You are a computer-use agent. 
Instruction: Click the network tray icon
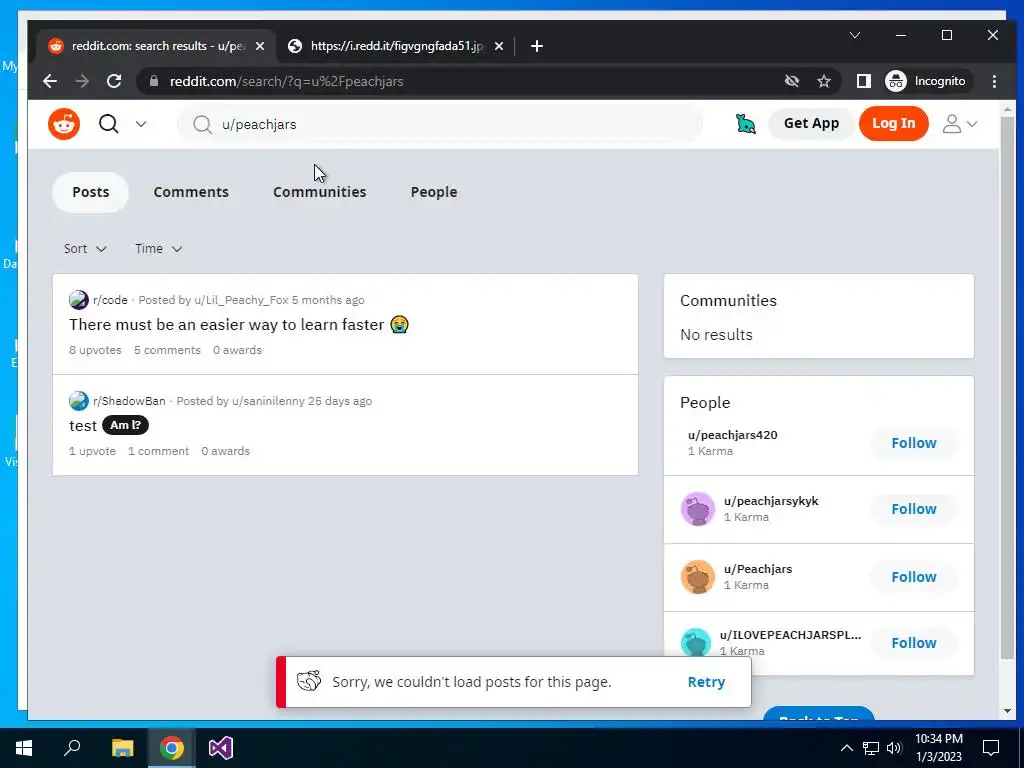[871, 748]
